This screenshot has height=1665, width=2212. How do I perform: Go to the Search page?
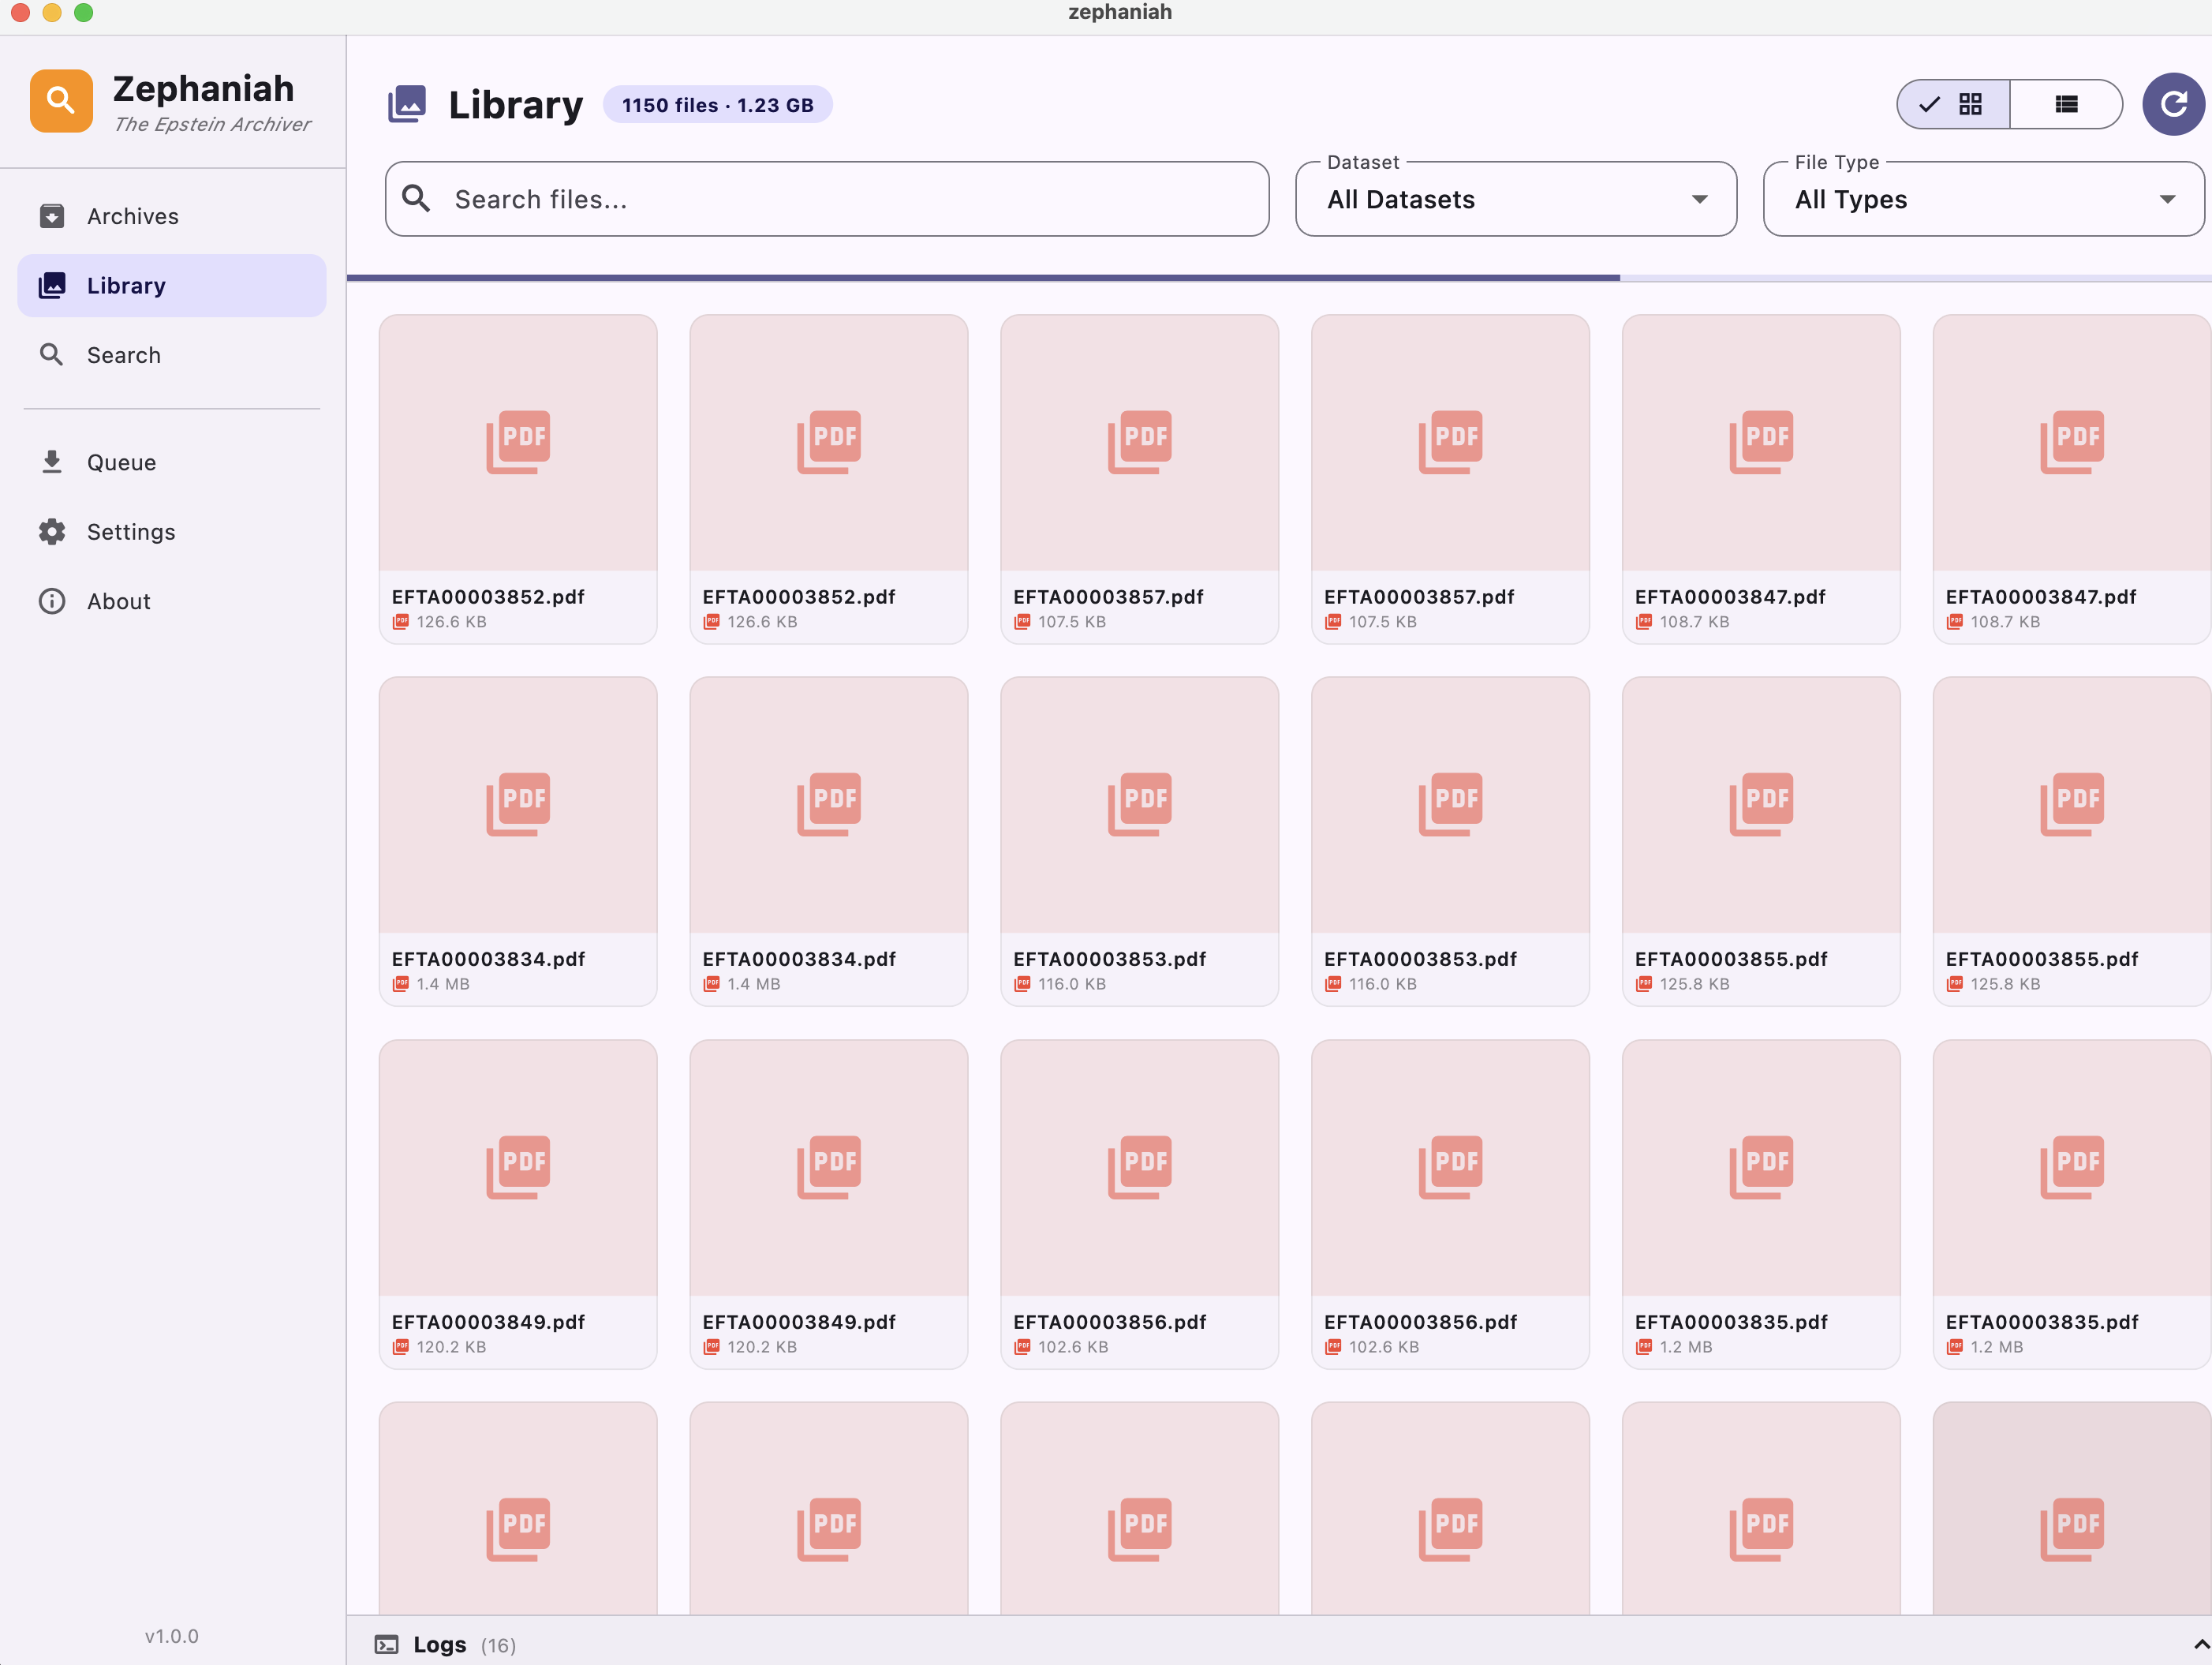(123, 355)
